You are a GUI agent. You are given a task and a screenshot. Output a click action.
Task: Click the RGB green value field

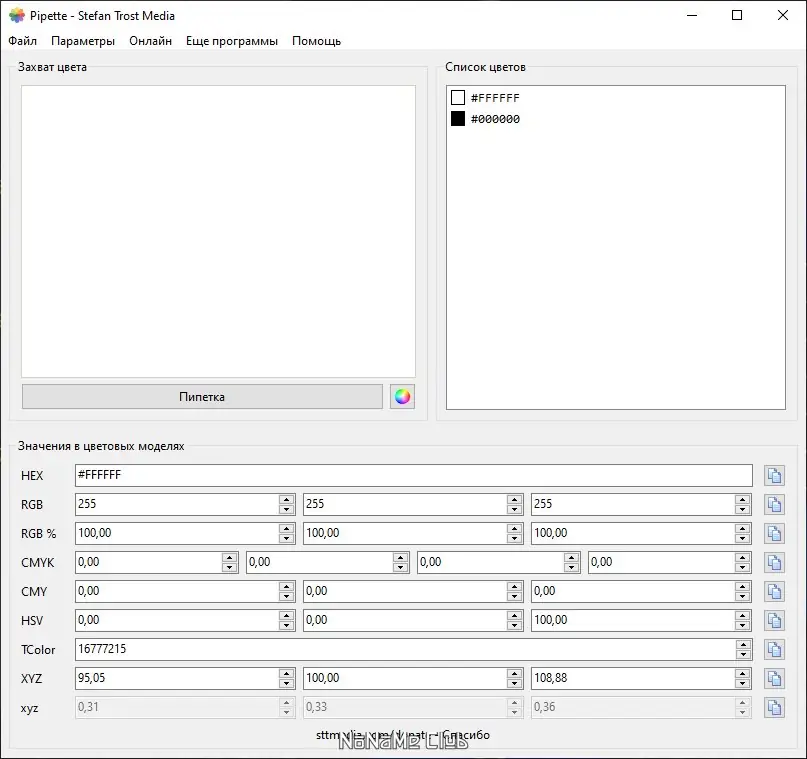tap(405, 504)
